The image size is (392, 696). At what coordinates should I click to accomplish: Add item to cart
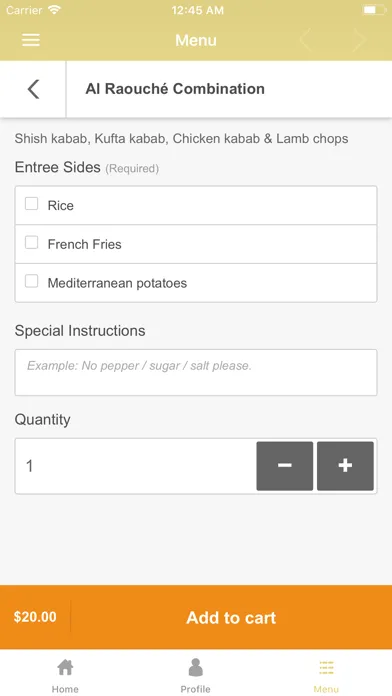[231, 617]
